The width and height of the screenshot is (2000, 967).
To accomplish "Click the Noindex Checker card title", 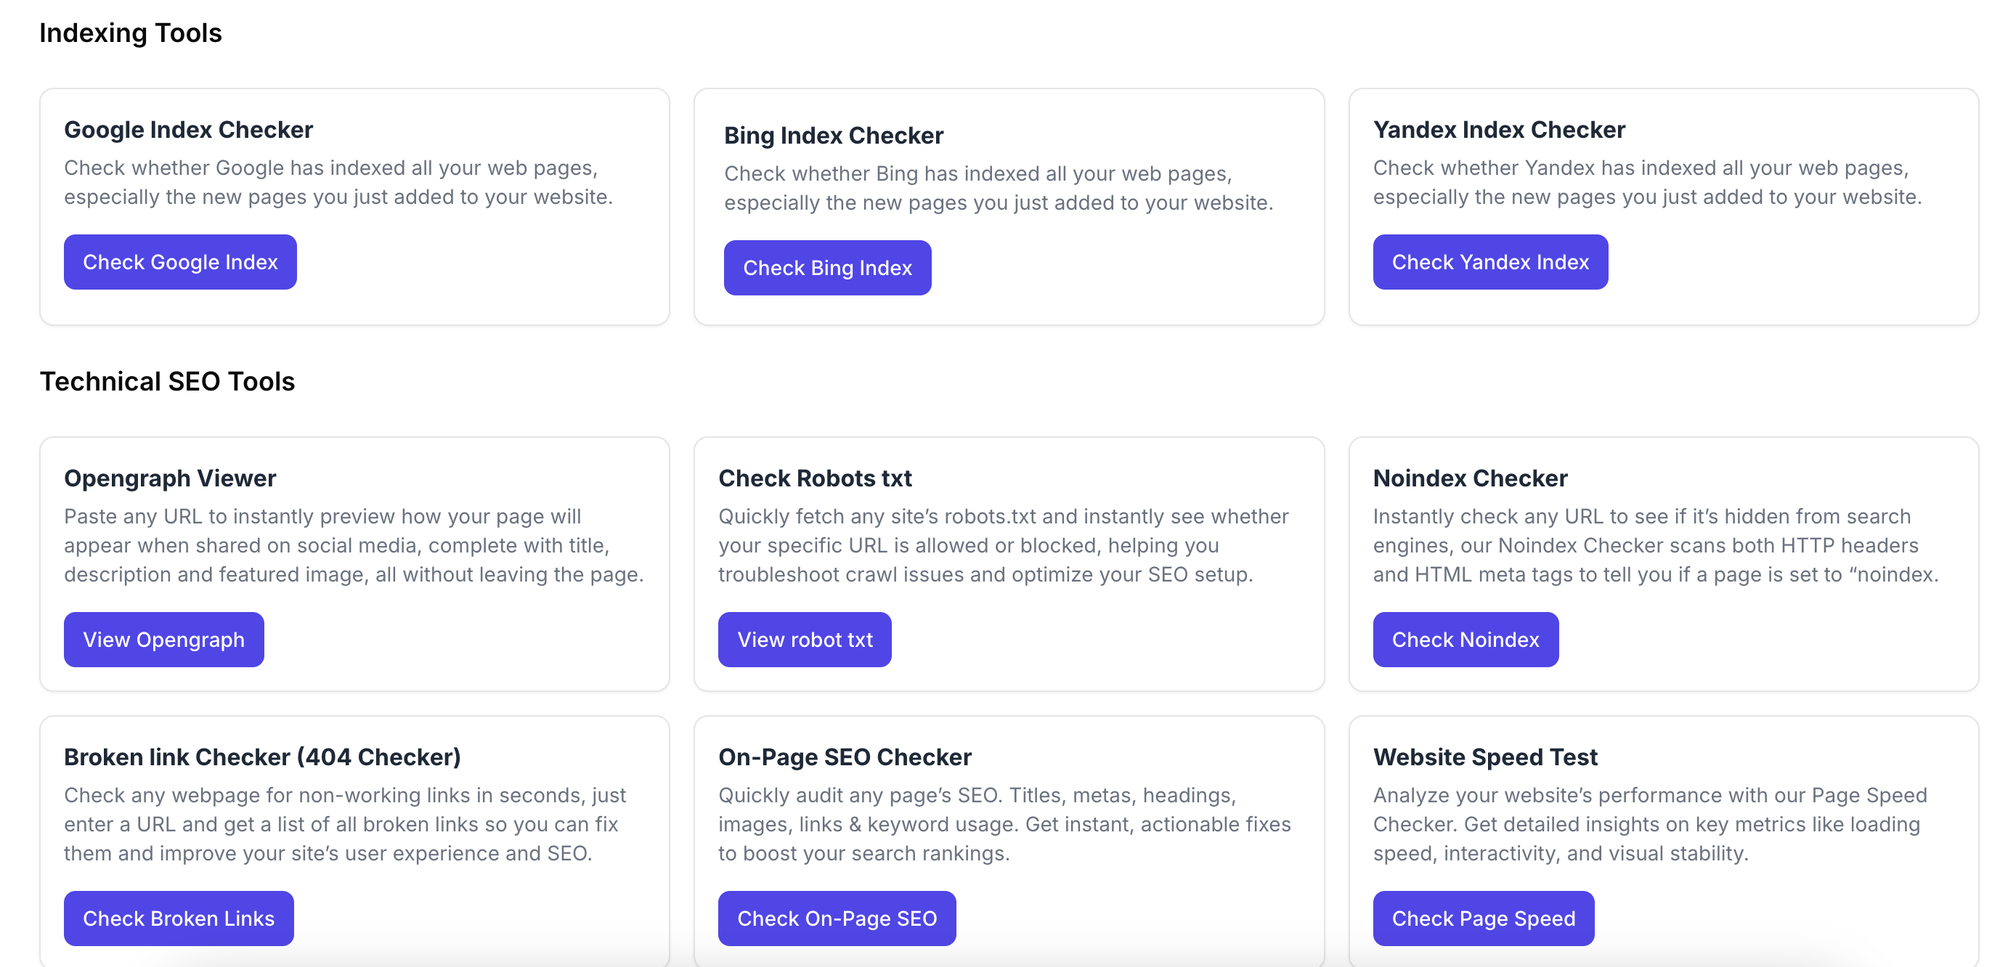I will (x=1469, y=479).
